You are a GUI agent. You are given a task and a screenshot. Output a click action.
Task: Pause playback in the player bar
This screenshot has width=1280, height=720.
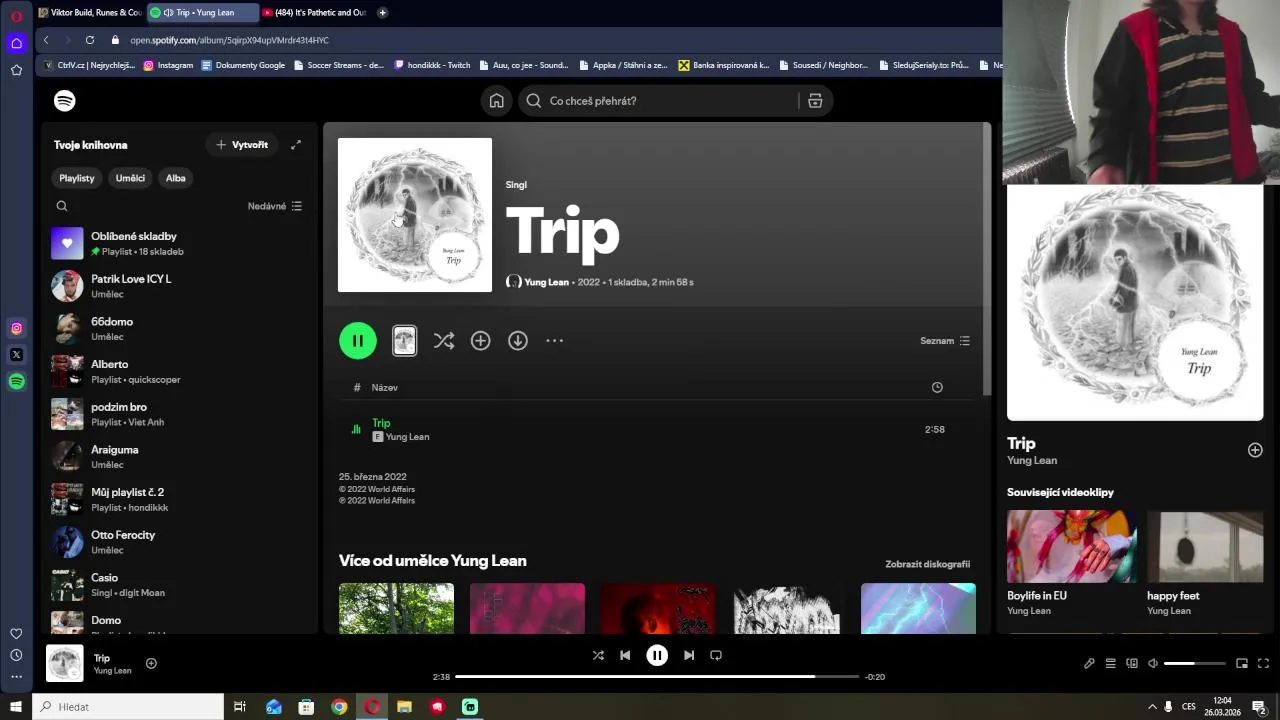click(657, 655)
